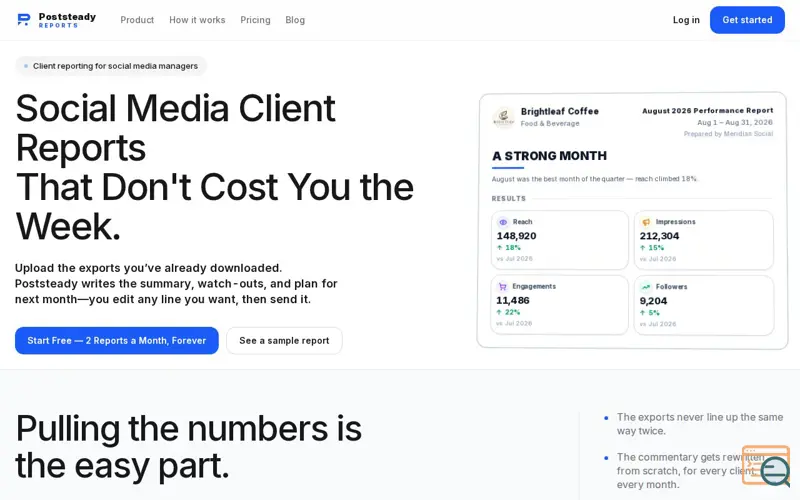
Task: Click the Followers trend icon
Action: coord(646,287)
